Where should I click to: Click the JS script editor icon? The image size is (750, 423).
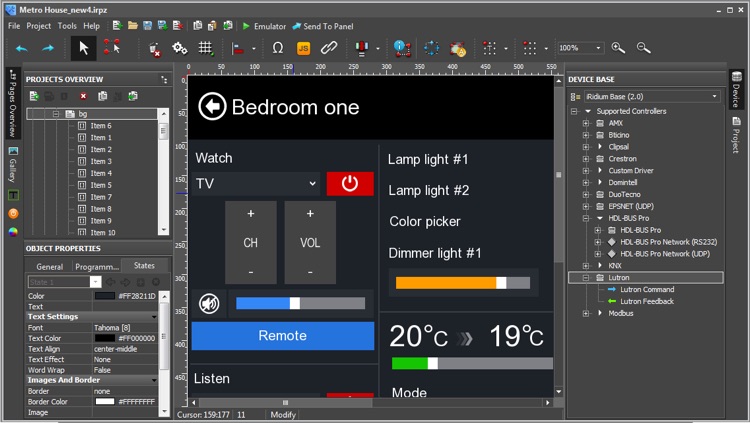click(303, 48)
